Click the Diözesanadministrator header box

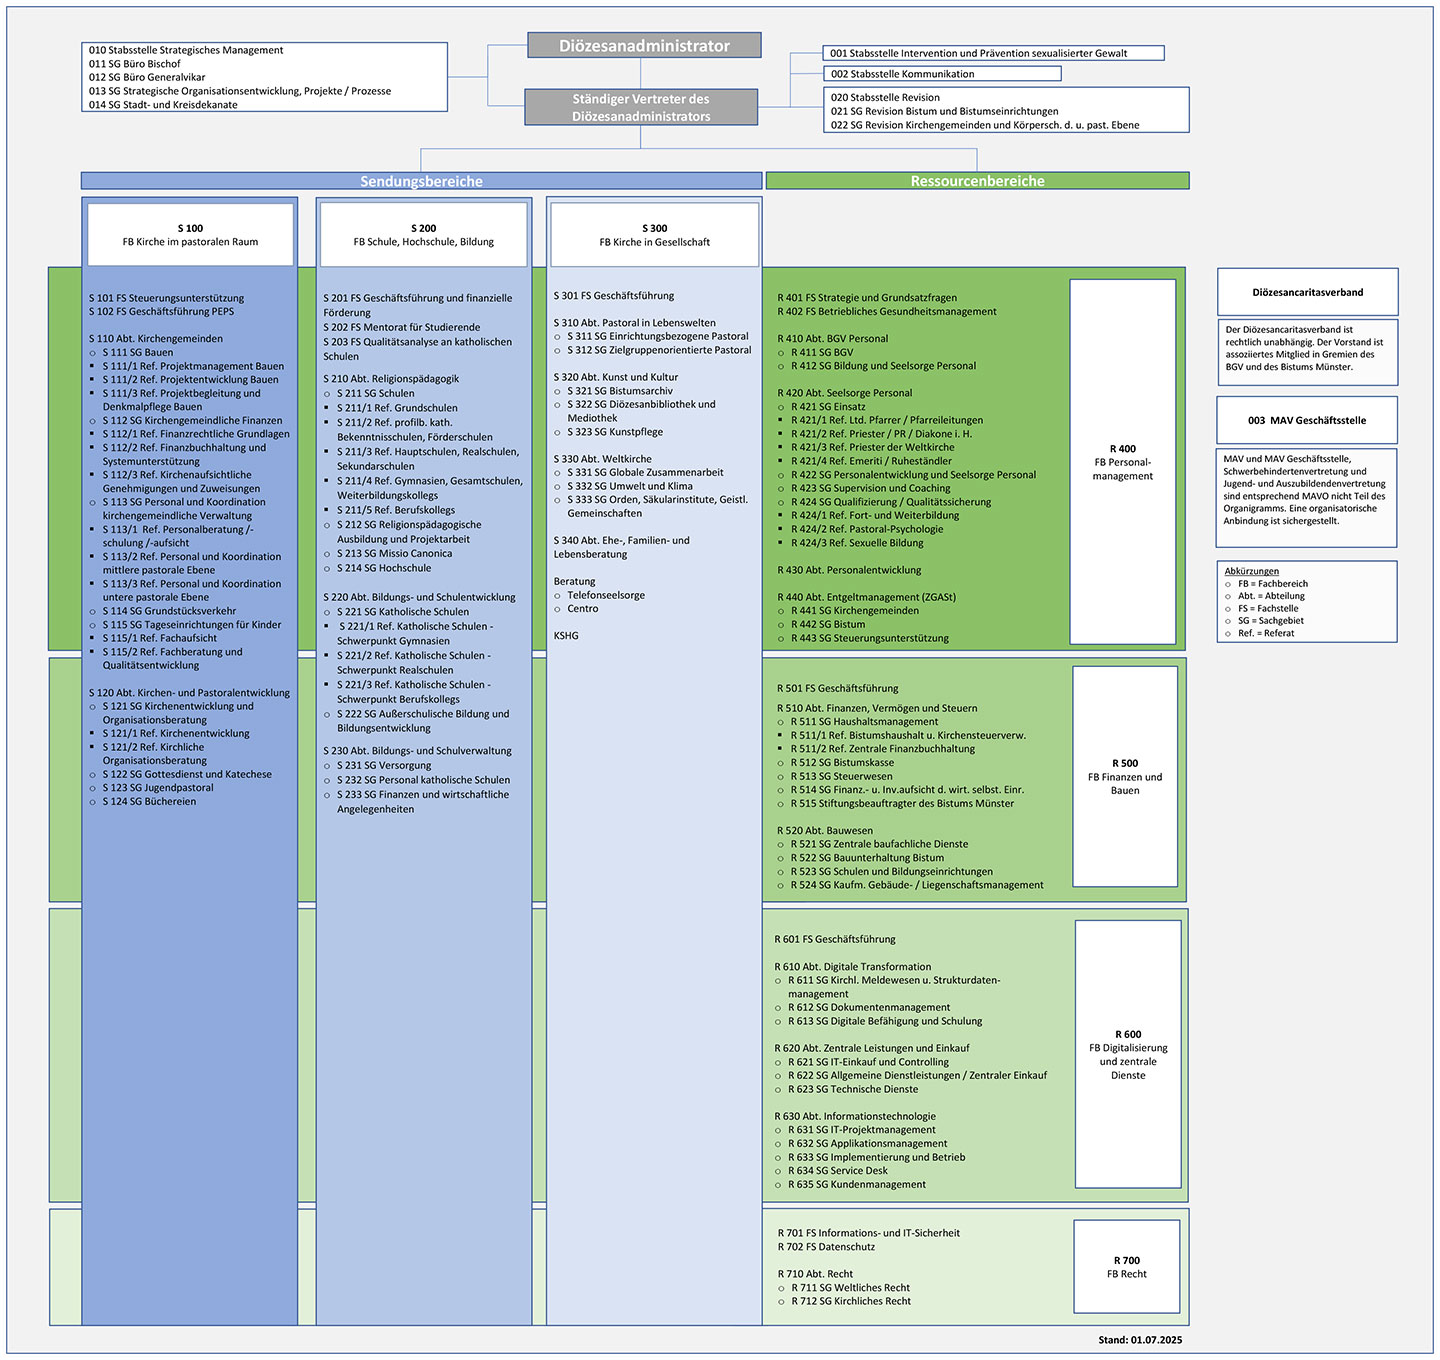tap(644, 46)
